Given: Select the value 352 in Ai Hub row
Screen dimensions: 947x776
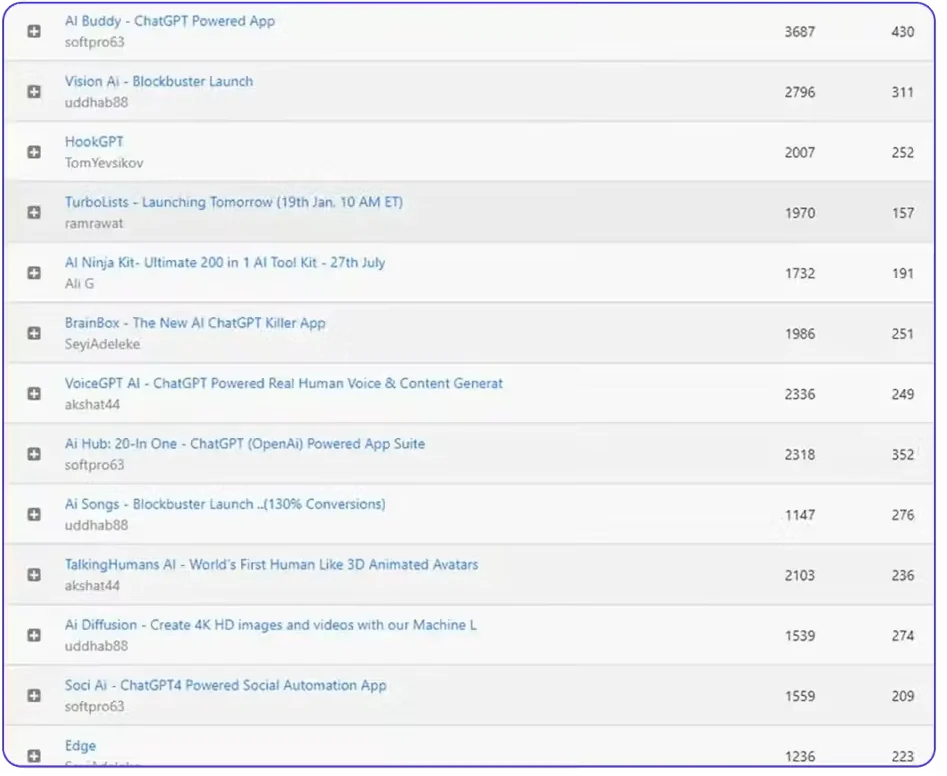Looking at the screenshot, I should (x=902, y=455).
